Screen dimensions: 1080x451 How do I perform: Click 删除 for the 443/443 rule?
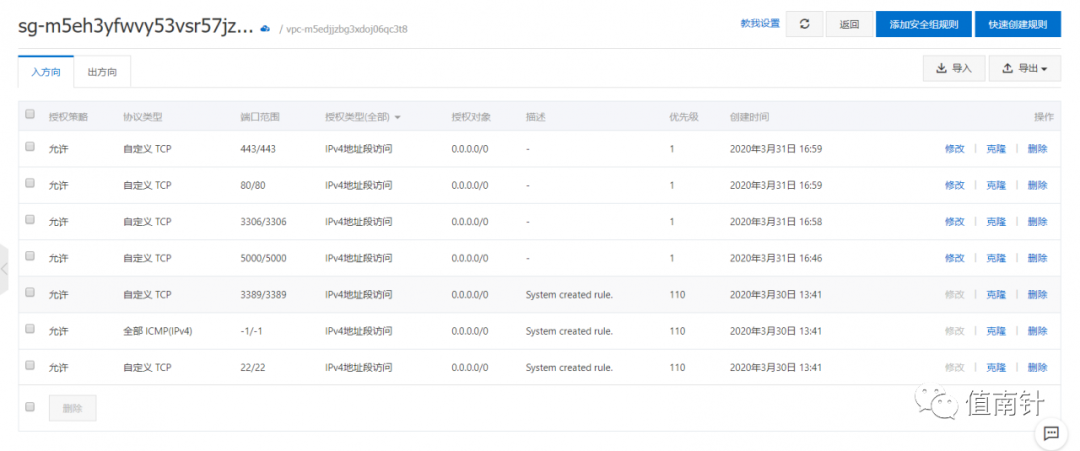pos(1037,149)
